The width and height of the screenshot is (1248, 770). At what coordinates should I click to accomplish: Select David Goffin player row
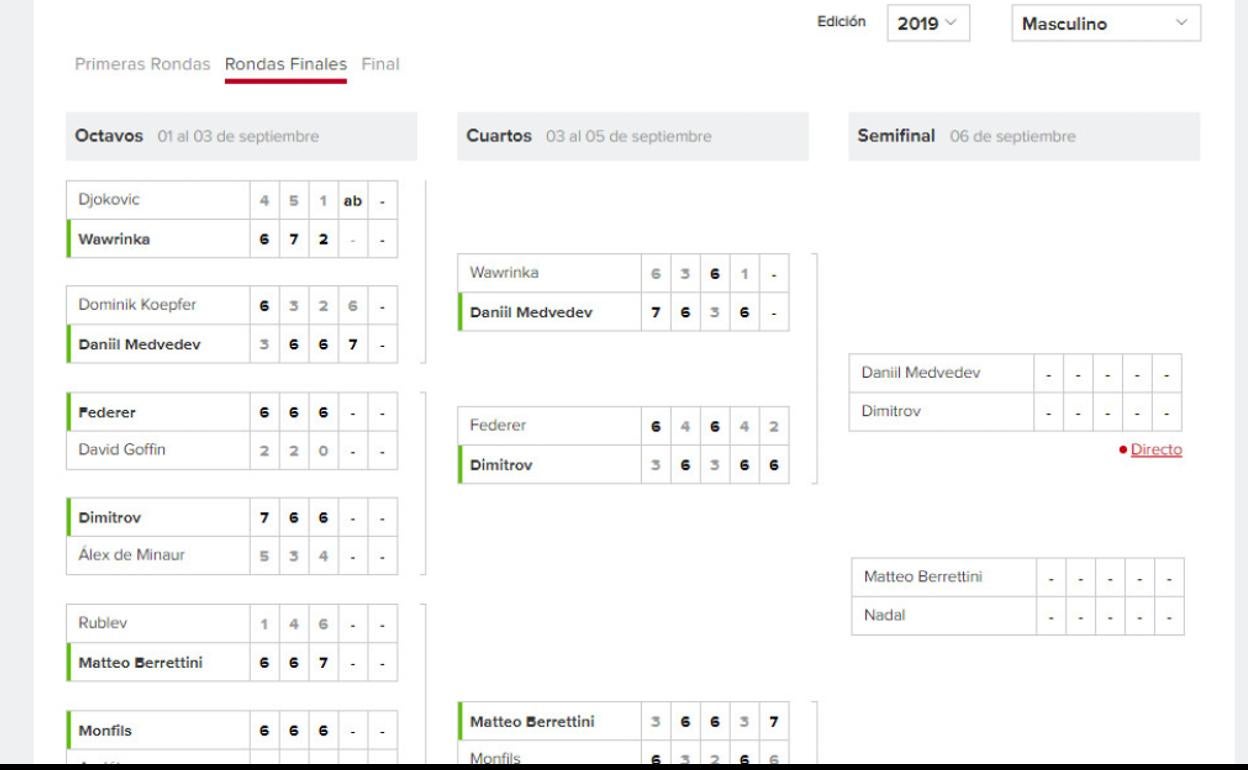[122, 450]
